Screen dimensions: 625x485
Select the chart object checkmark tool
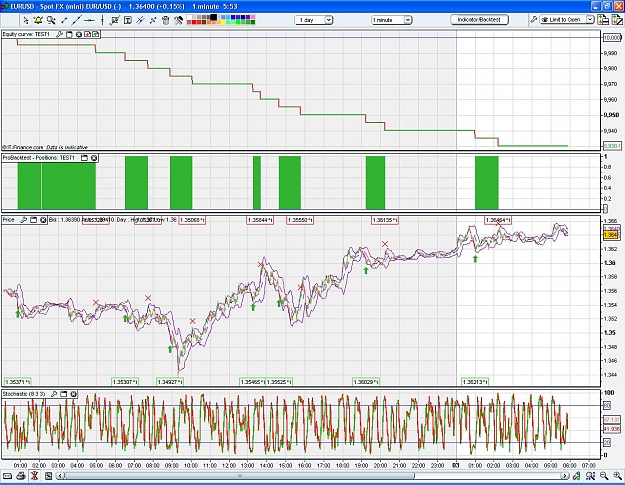pos(115,20)
